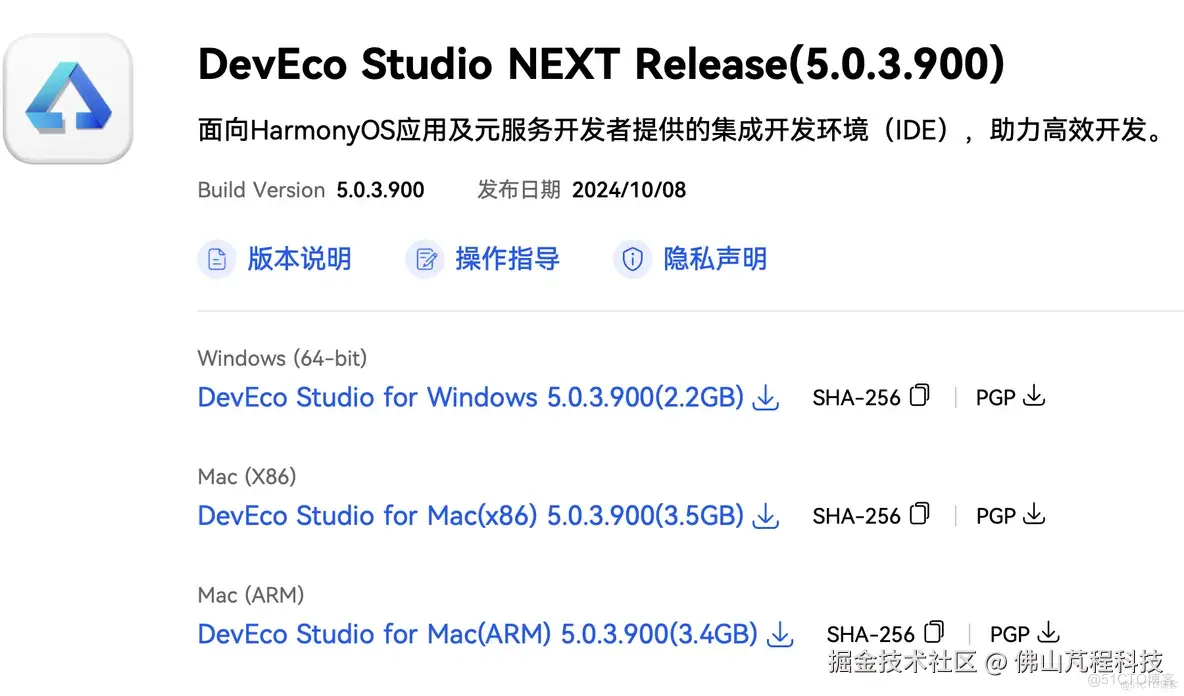Copy SHA-256 for Mac x86 build

point(919,514)
